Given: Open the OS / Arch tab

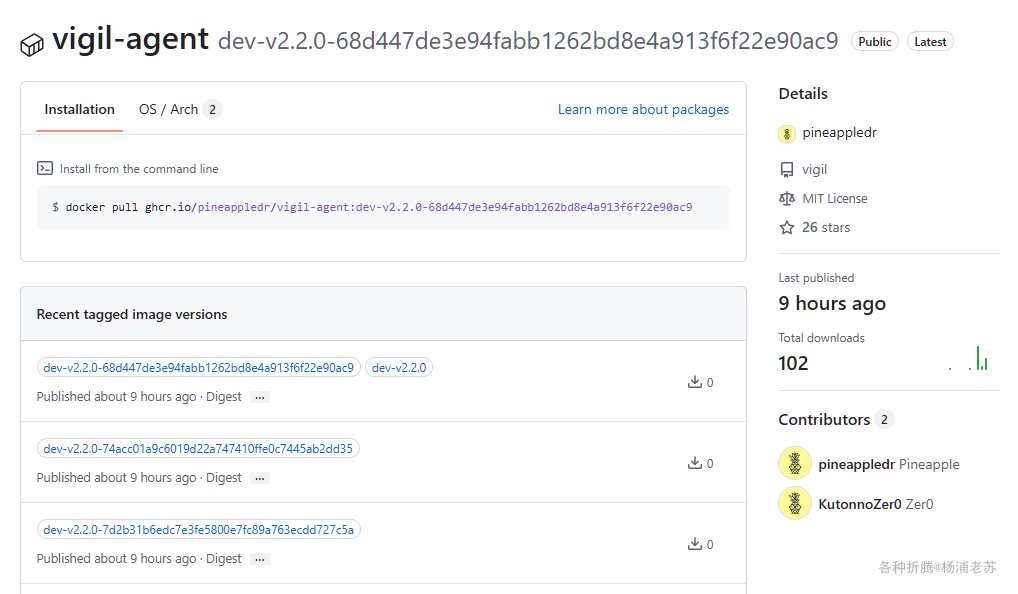Looking at the screenshot, I should [169, 110].
